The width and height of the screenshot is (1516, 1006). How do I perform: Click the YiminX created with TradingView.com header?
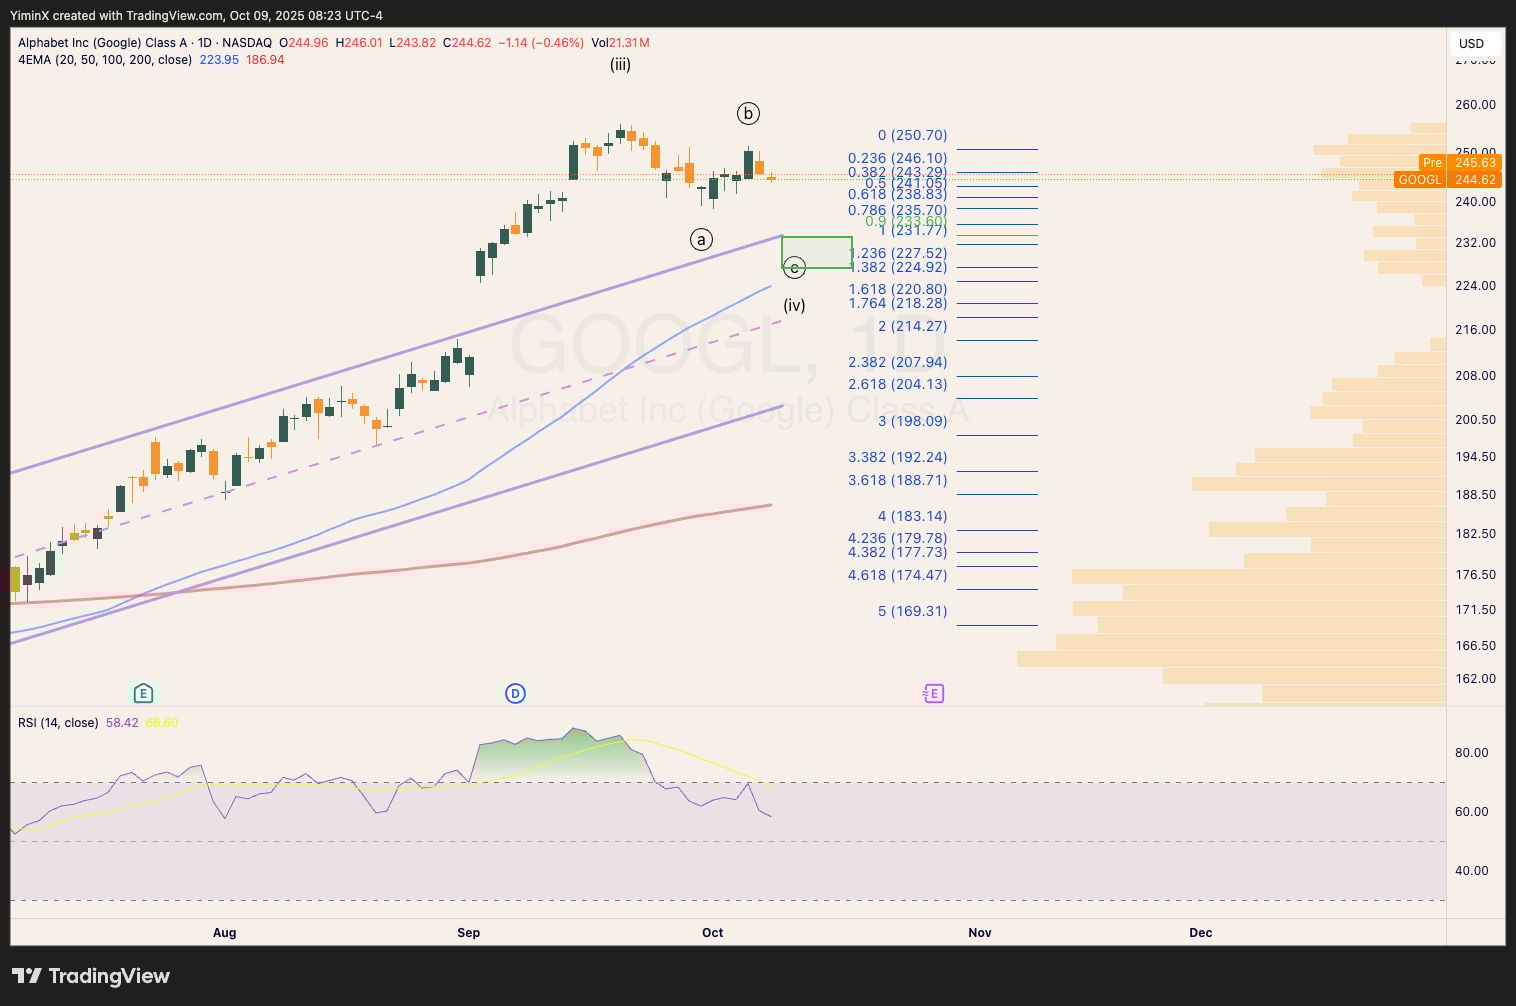pos(196,16)
